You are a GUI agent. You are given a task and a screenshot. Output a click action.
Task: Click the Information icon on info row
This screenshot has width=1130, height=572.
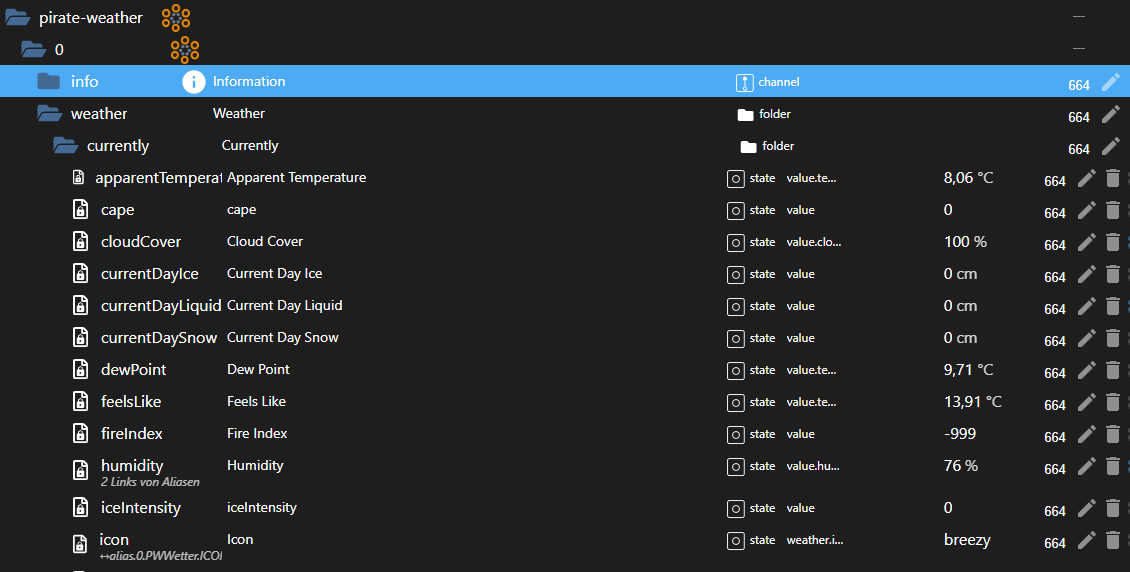tap(193, 82)
